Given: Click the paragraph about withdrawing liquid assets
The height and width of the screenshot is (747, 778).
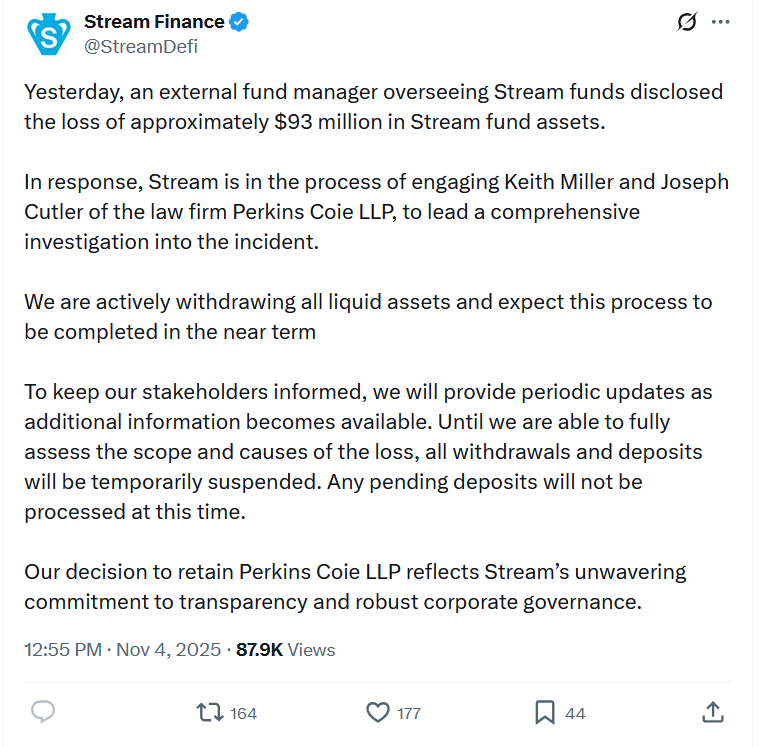Looking at the screenshot, I should 368,316.
